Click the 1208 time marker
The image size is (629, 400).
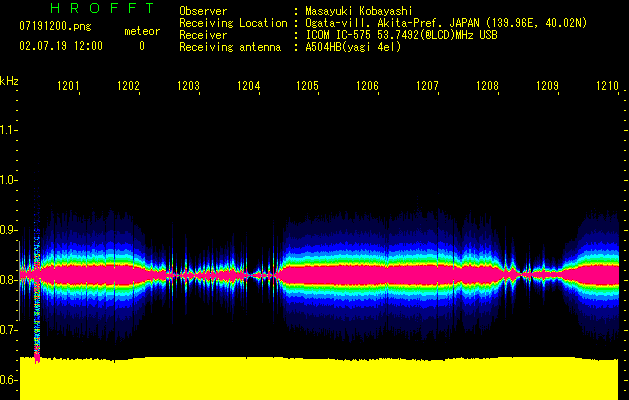tap(487, 86)
